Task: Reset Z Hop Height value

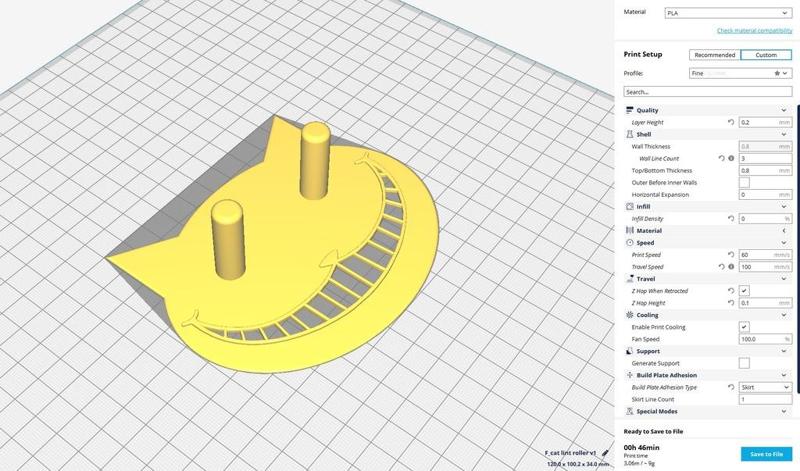Action: [731, 303]
